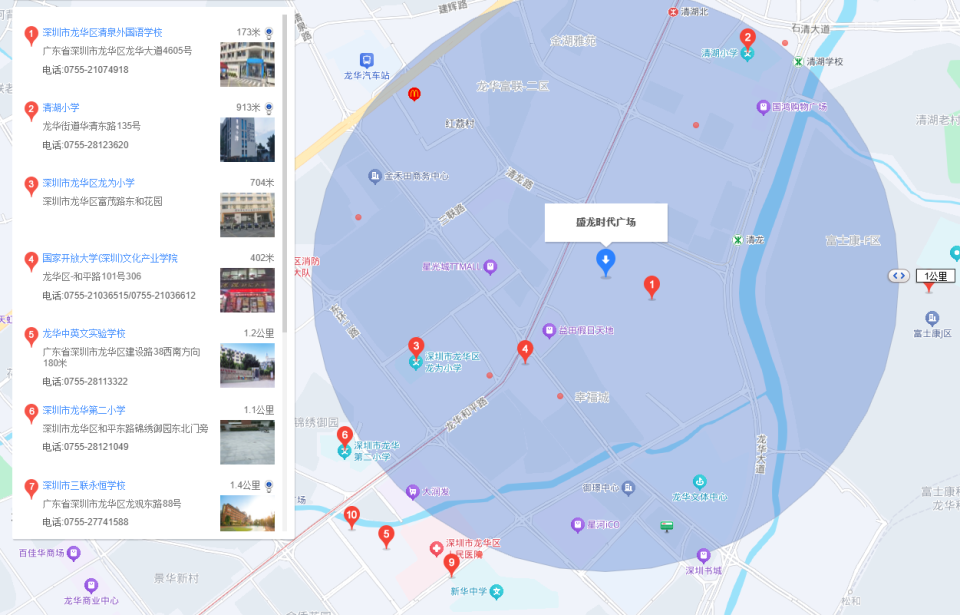View the photo thumbnail of 龙华第二小学
This screenshot has height=615, width=960.
(x=247, y=442)
